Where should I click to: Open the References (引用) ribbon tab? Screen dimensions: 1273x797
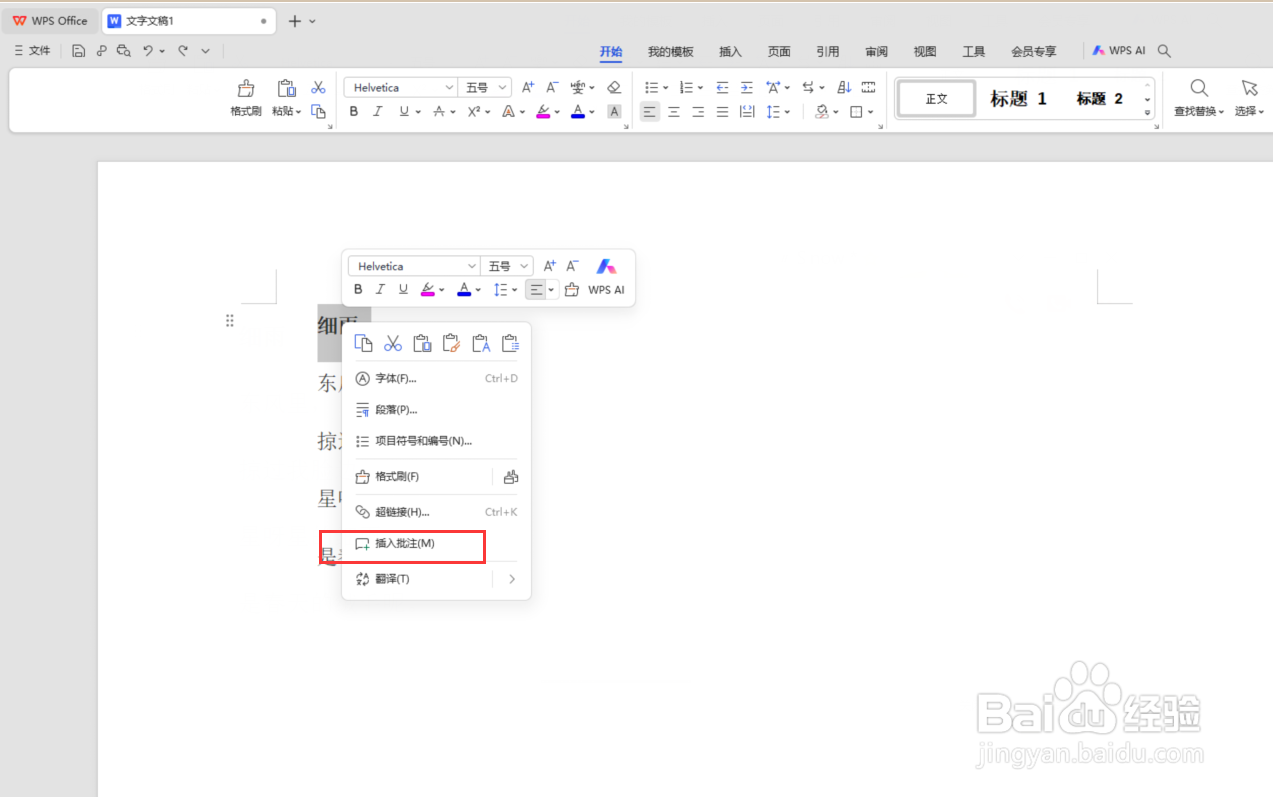[827, 51]
